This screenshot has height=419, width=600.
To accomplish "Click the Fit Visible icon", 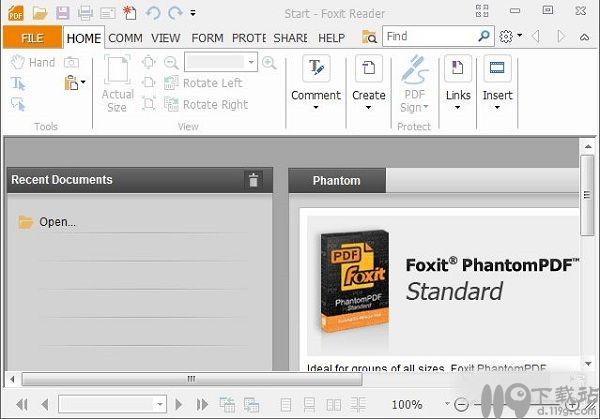I will coord(148,103).
